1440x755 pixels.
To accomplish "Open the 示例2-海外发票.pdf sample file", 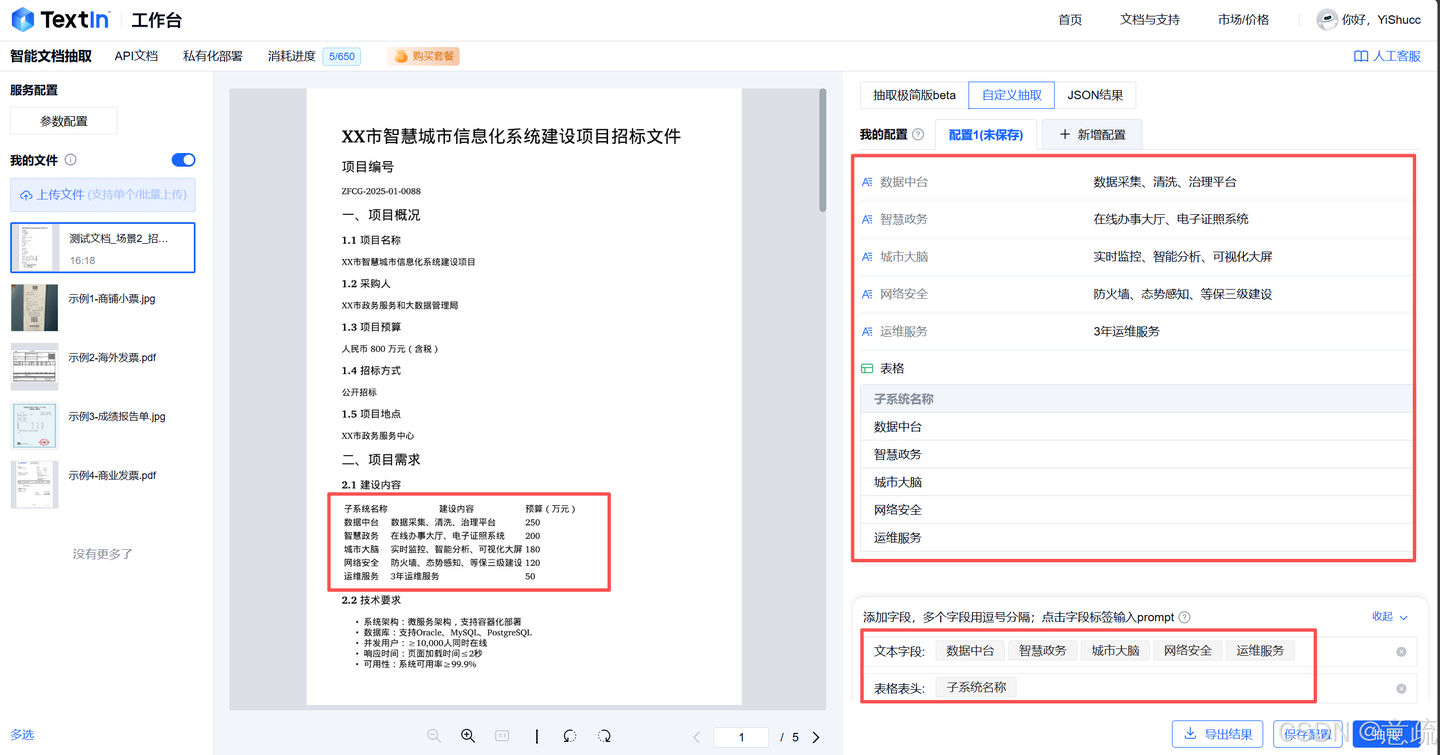I will (103, 366).
